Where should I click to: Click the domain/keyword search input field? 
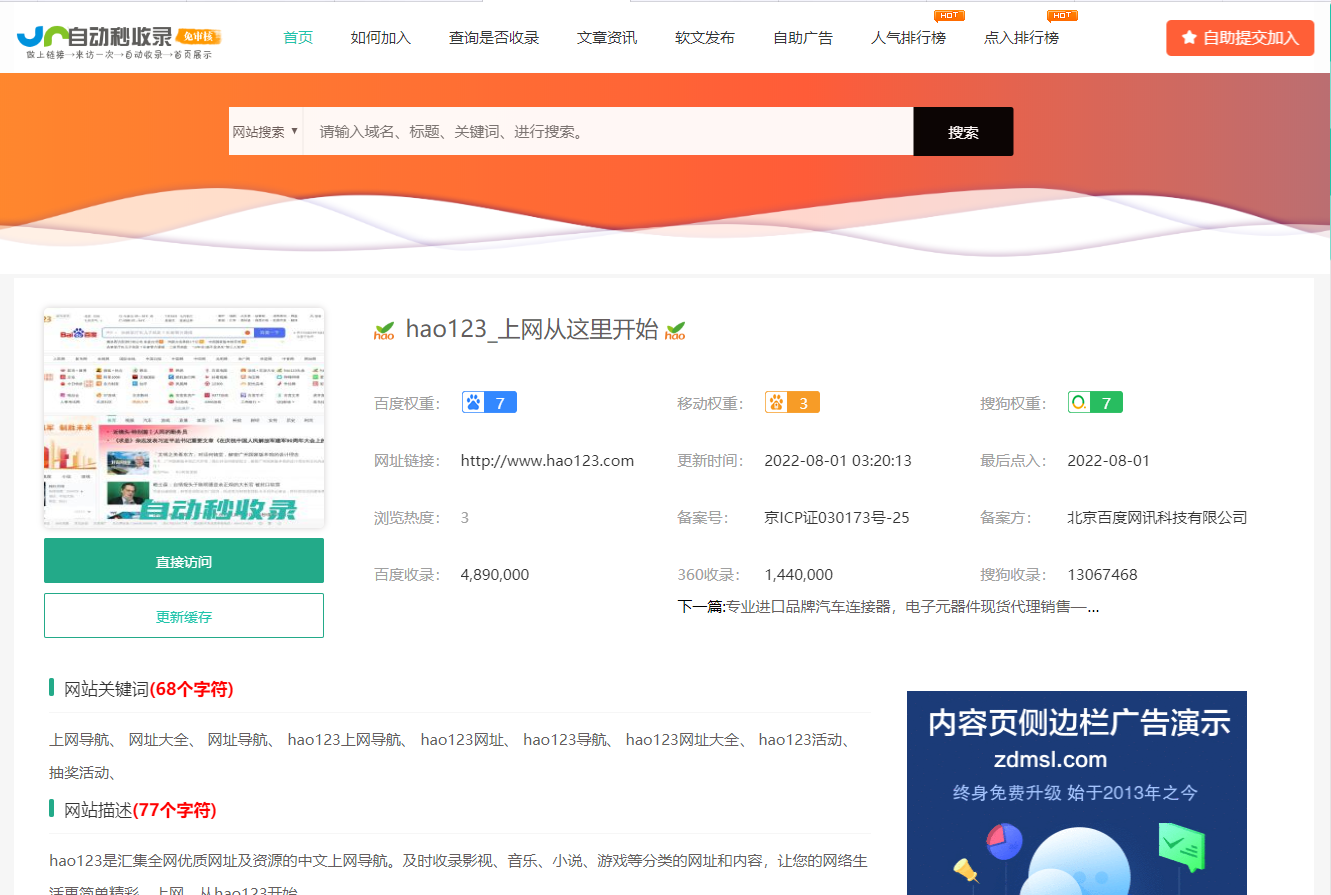(608, 131)
